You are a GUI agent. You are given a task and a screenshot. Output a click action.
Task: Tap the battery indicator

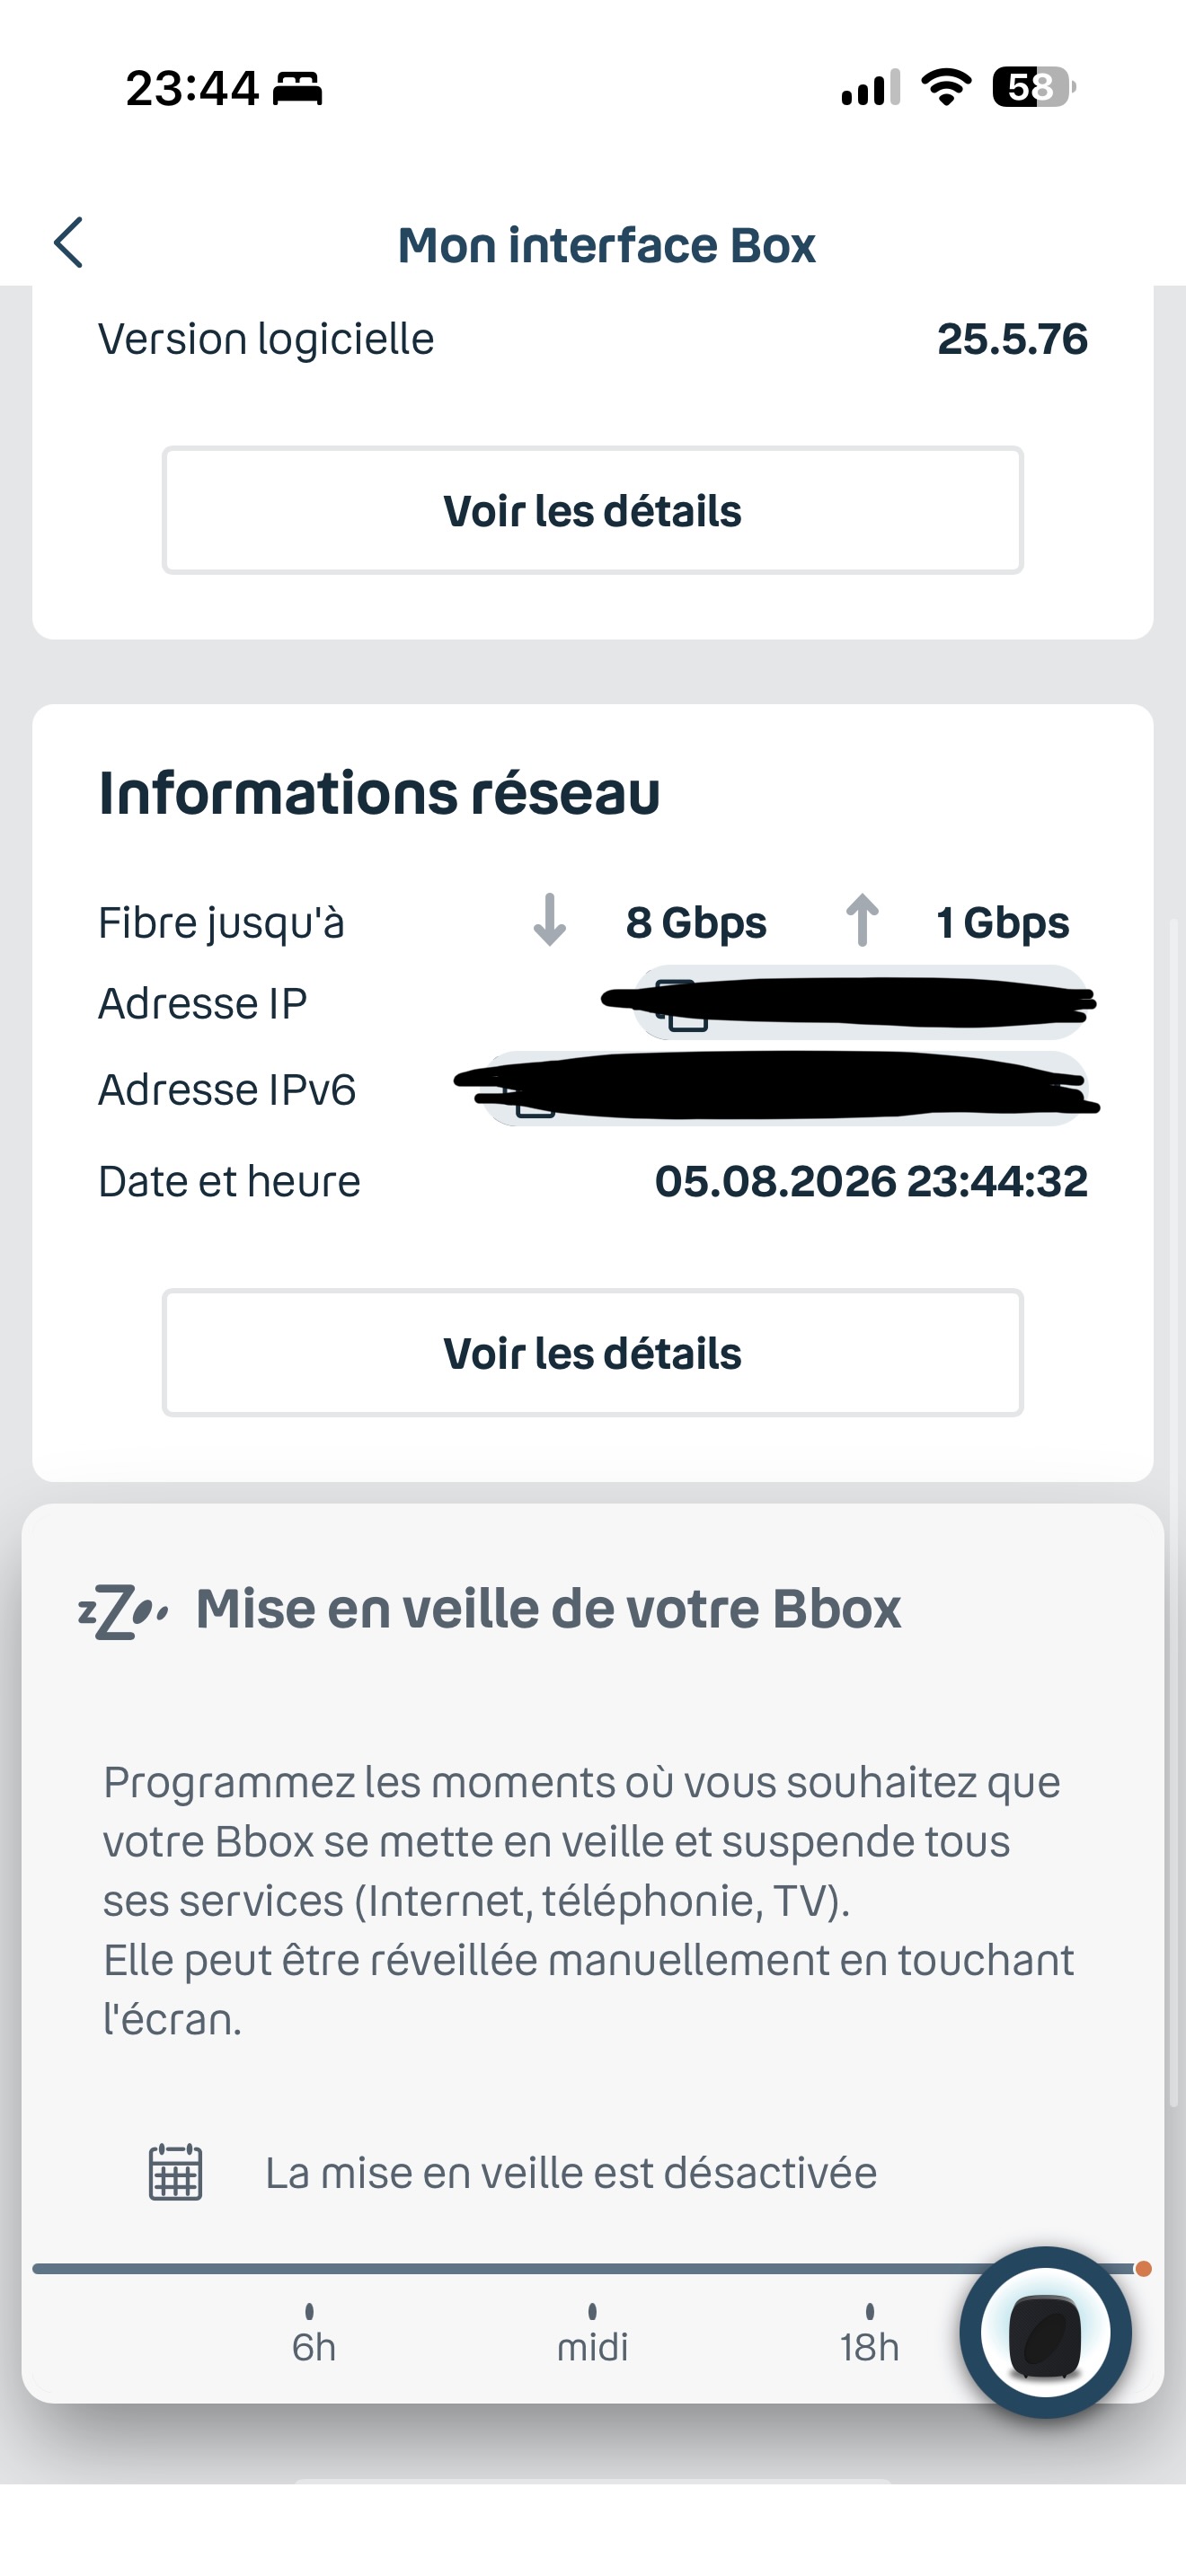tap(1034, 87)
